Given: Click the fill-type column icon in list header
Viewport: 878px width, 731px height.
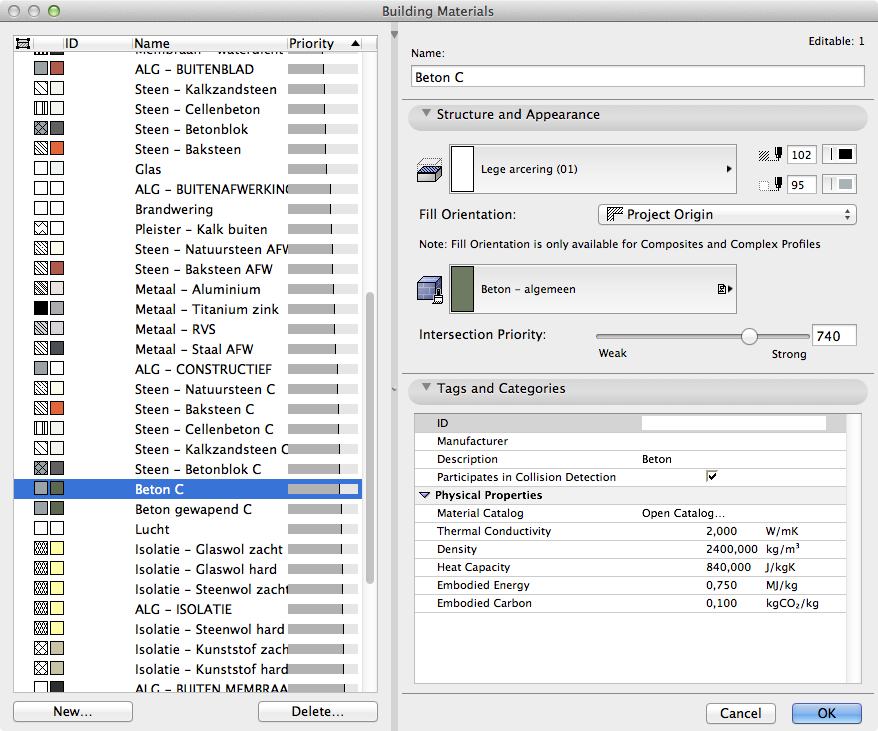Looking at the screenshot, I should coord(23,43).
